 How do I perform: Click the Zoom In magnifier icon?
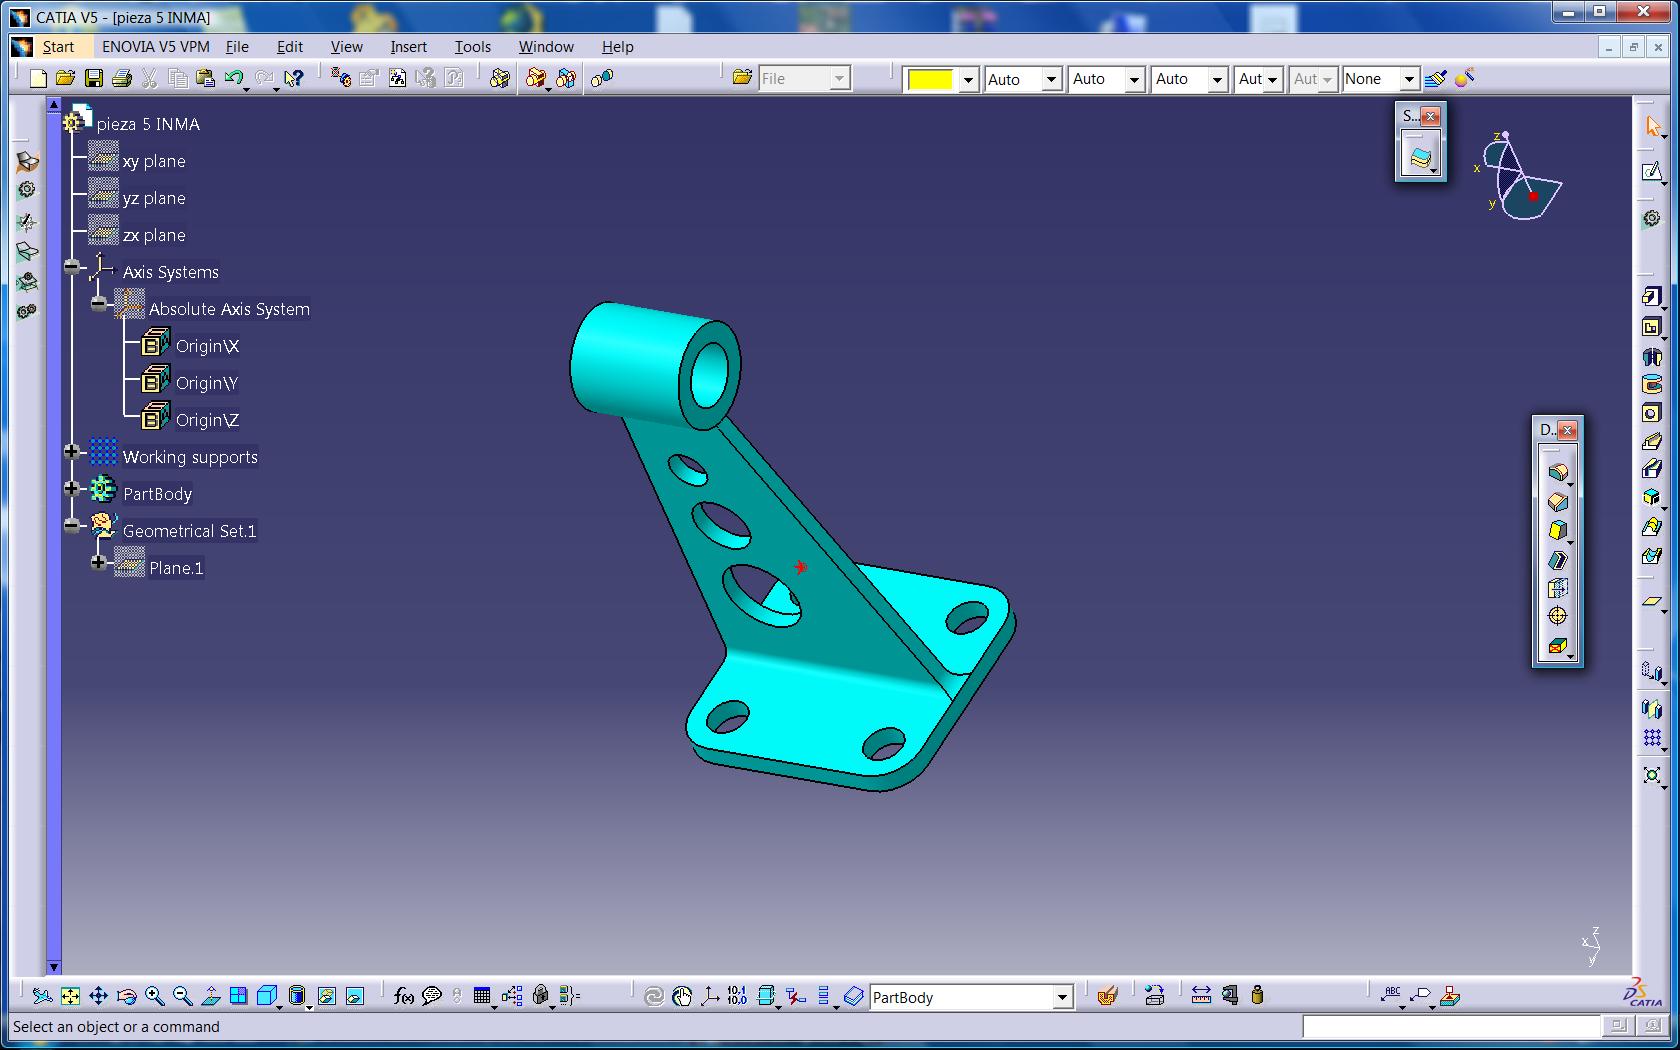pos(154,996)
